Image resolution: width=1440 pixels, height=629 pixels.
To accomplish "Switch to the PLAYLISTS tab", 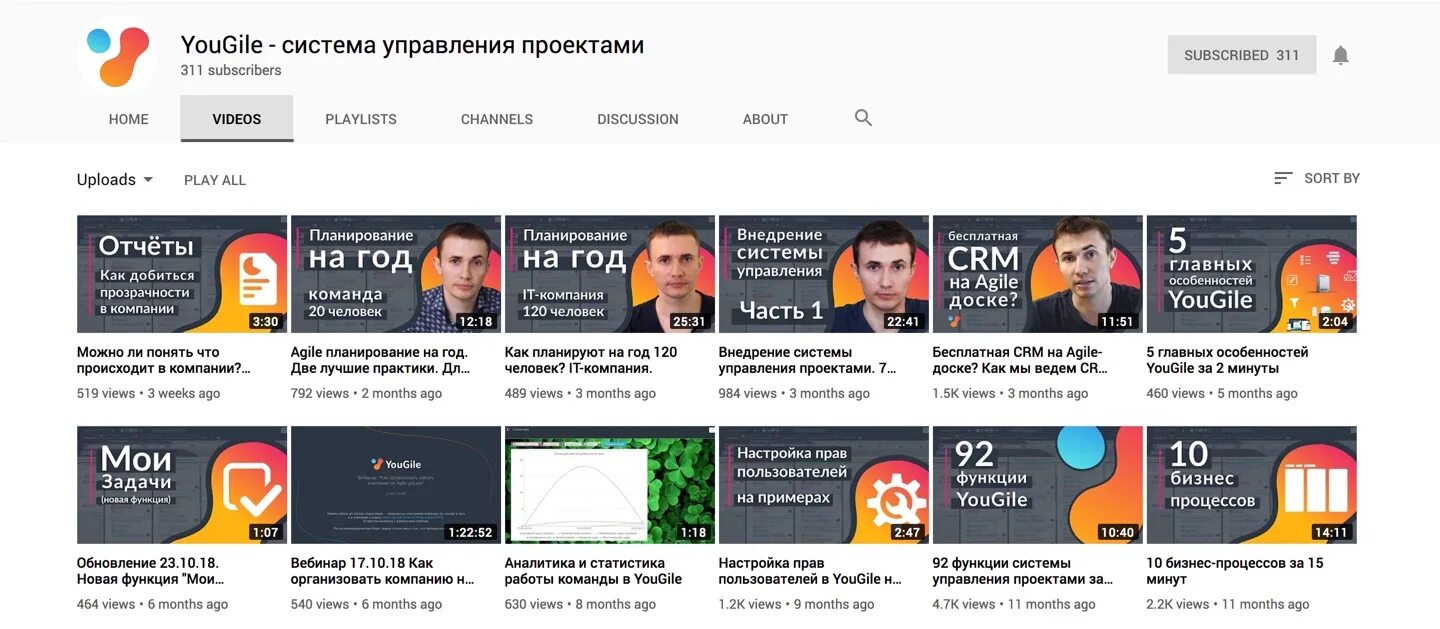I will [361, 119].
